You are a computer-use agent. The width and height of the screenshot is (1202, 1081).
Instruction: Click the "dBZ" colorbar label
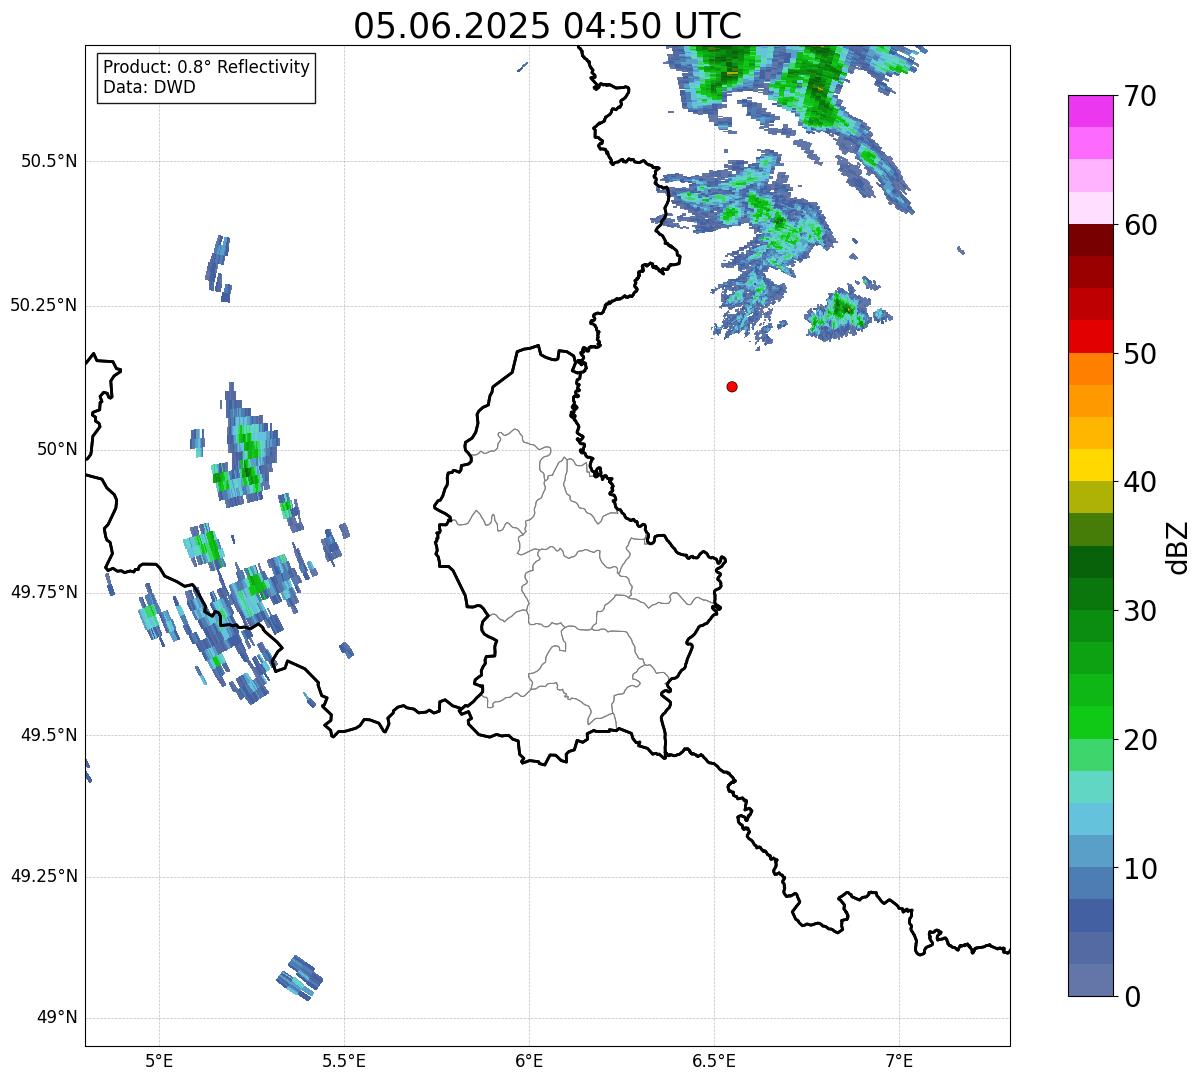[1178, 546]
